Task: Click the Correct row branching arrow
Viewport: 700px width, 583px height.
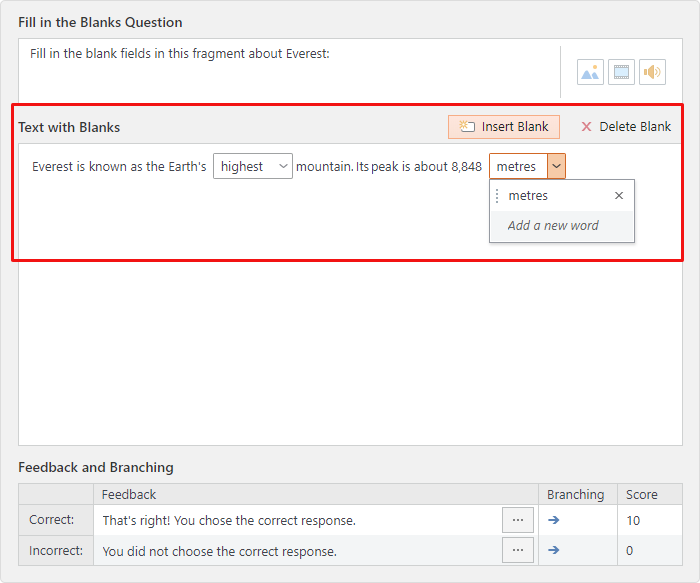Action: (554, 520)
